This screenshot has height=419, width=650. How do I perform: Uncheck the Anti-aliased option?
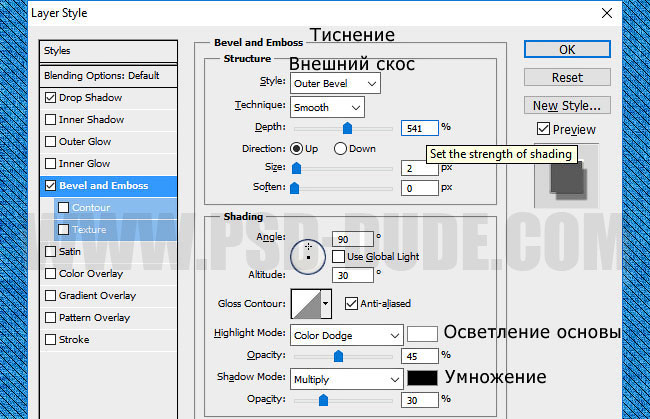point(351,303)
